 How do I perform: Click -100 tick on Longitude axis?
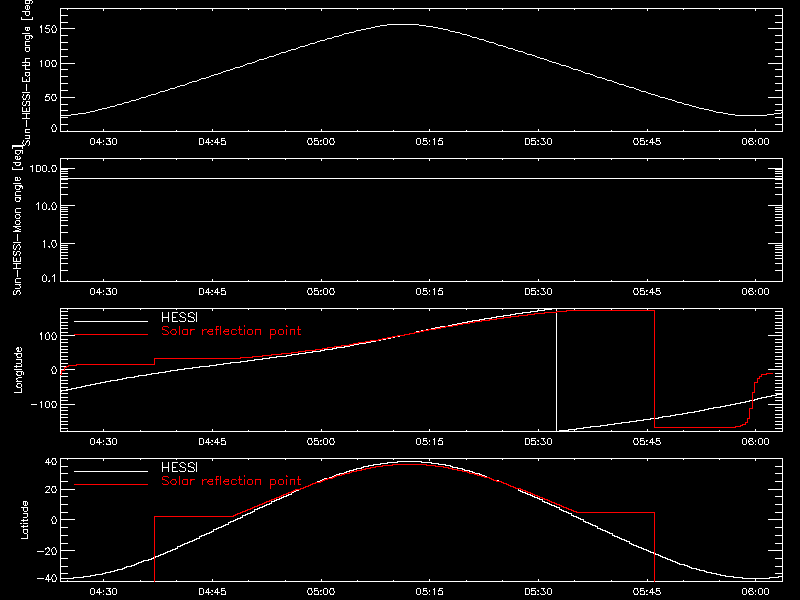tap(44, 404)
